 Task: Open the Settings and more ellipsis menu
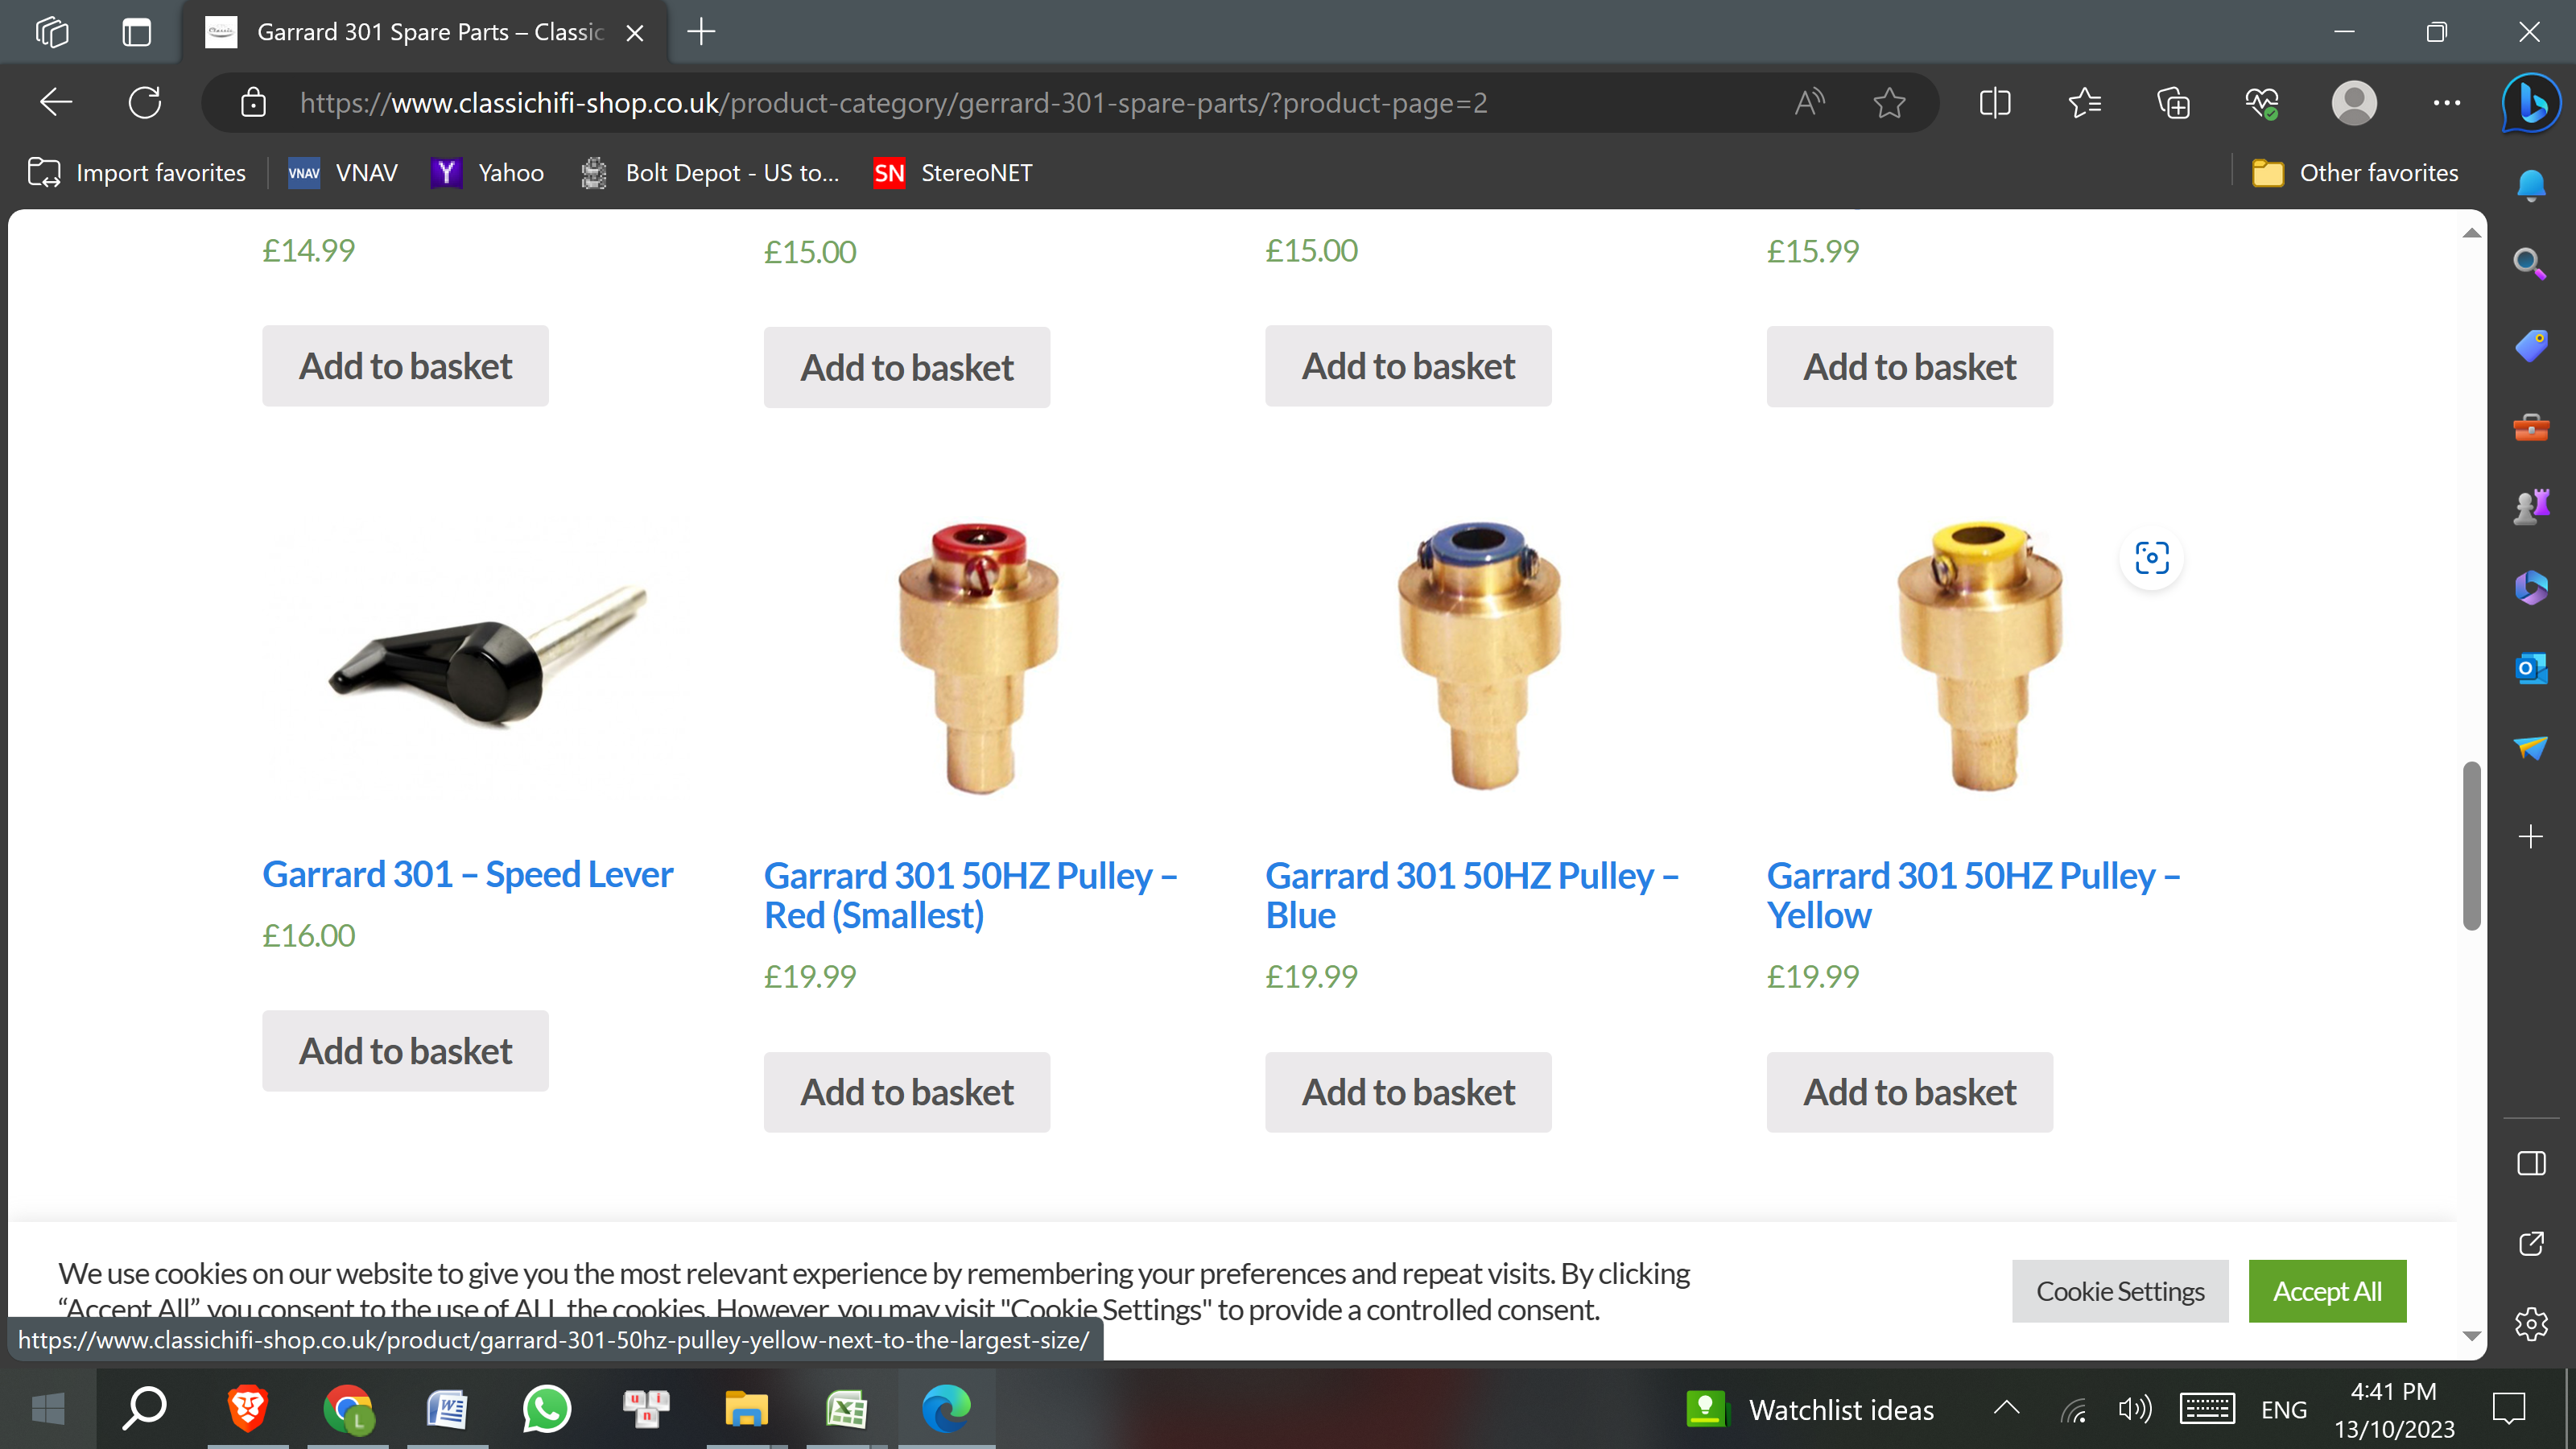point(2446,102)
